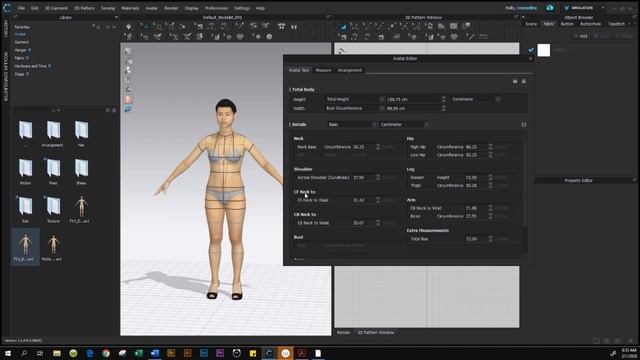The width and height of the screenshot is (640, 360).
Task: Expand the SIMULATION mode dropdown arrow
Action: pos(603,8)
